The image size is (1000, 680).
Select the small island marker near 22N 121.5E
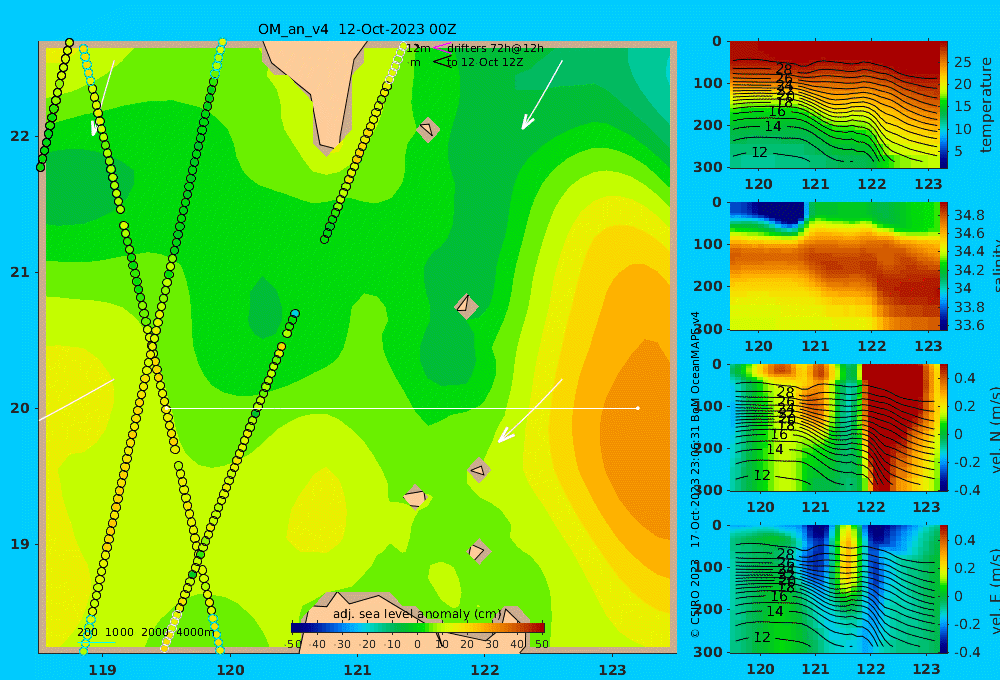pos(427,129)
